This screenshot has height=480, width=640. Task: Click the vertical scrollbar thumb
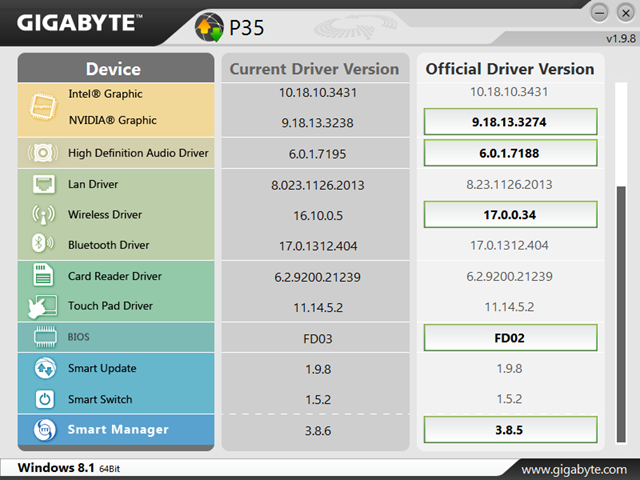(621, 314)
